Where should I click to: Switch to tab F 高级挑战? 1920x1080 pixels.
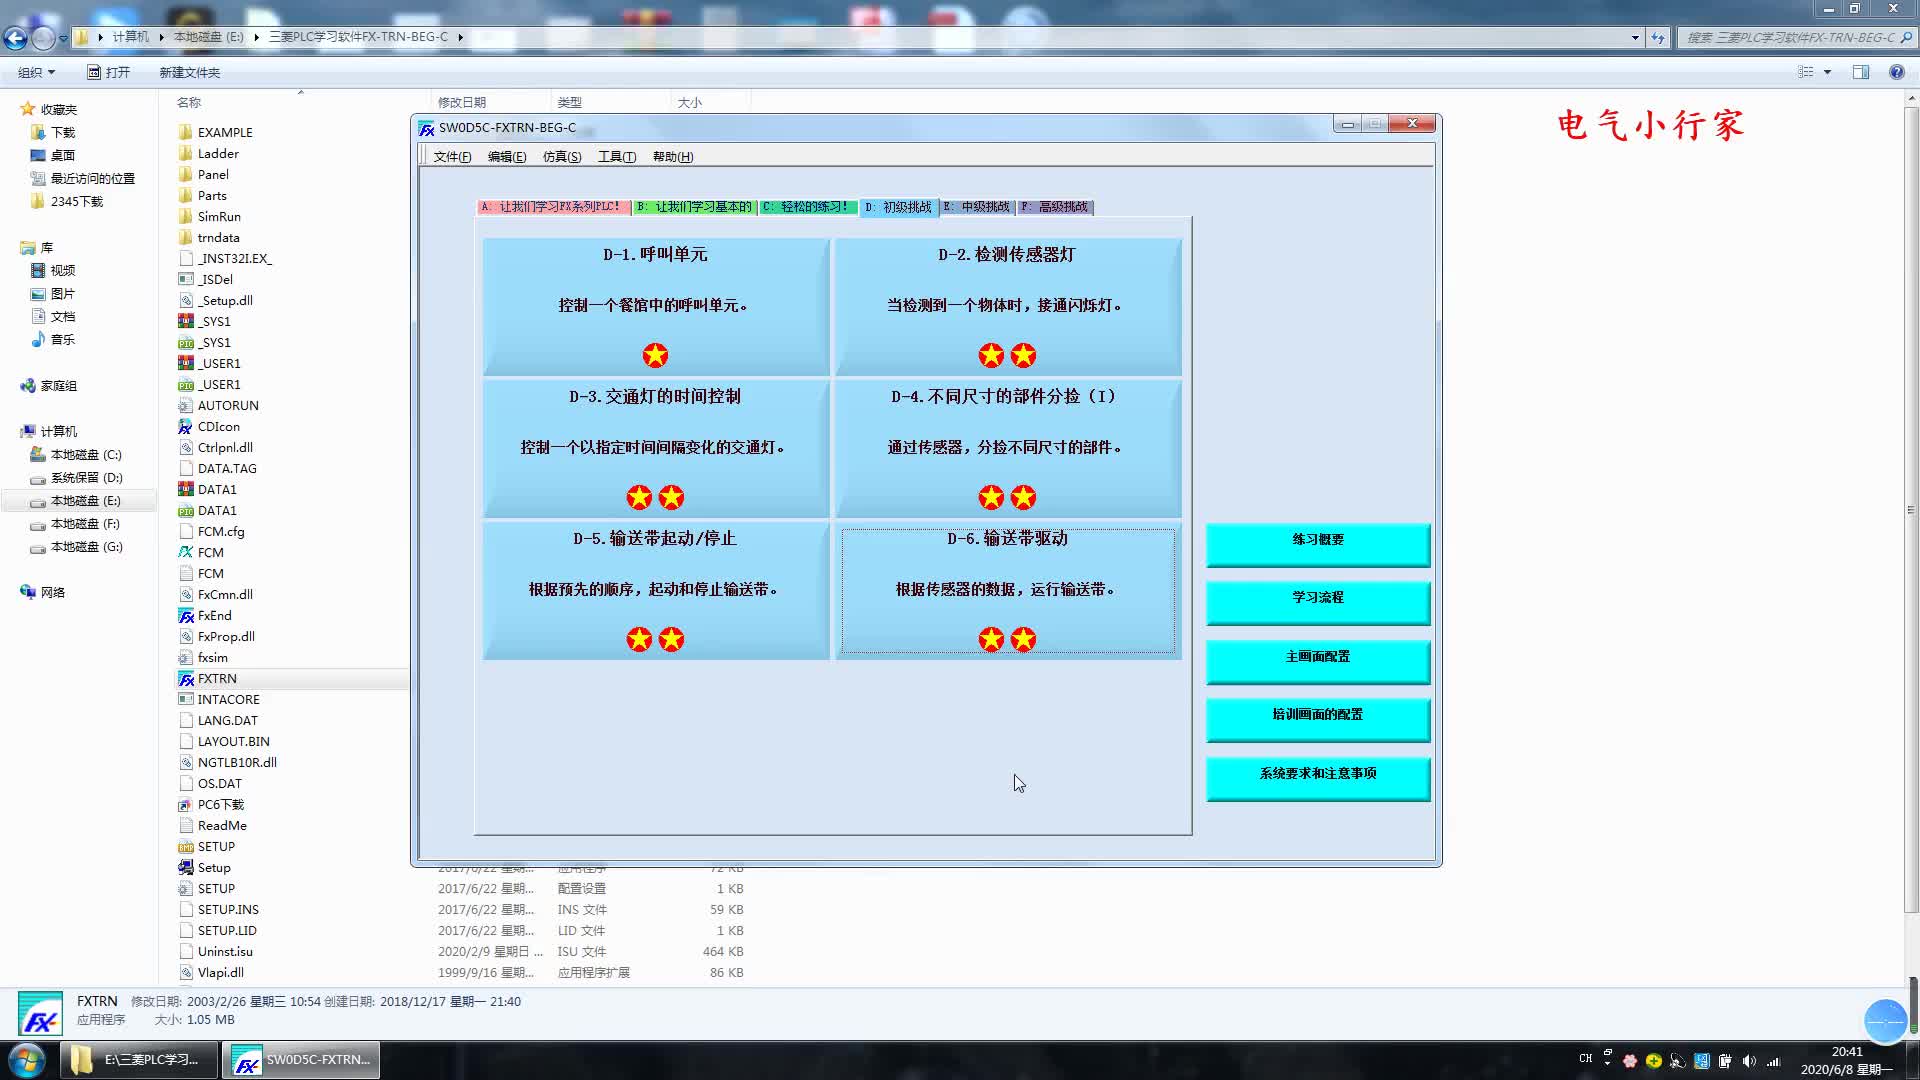(1055, 207)
